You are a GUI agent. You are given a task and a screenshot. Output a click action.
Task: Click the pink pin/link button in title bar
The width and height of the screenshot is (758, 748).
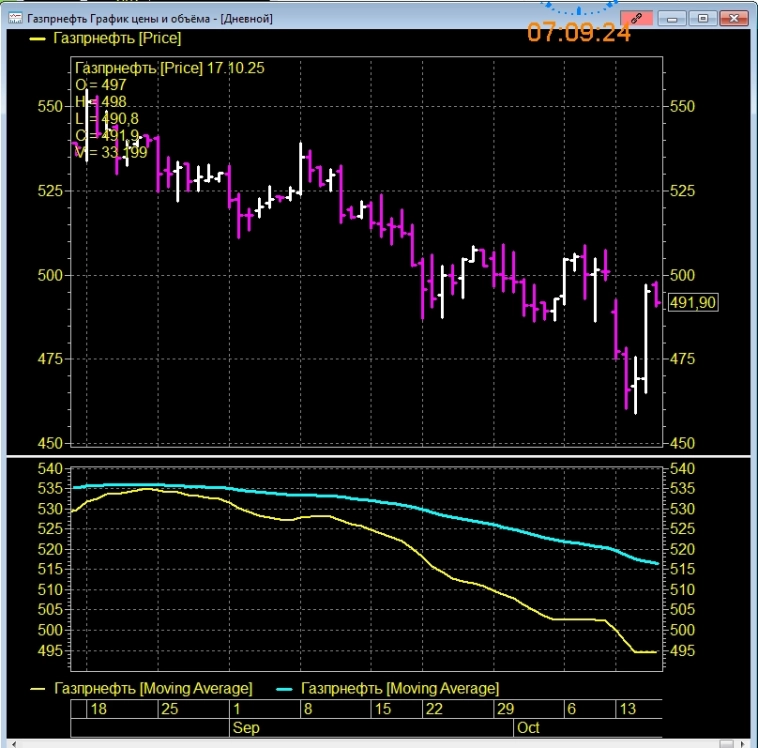click(636, 19)
